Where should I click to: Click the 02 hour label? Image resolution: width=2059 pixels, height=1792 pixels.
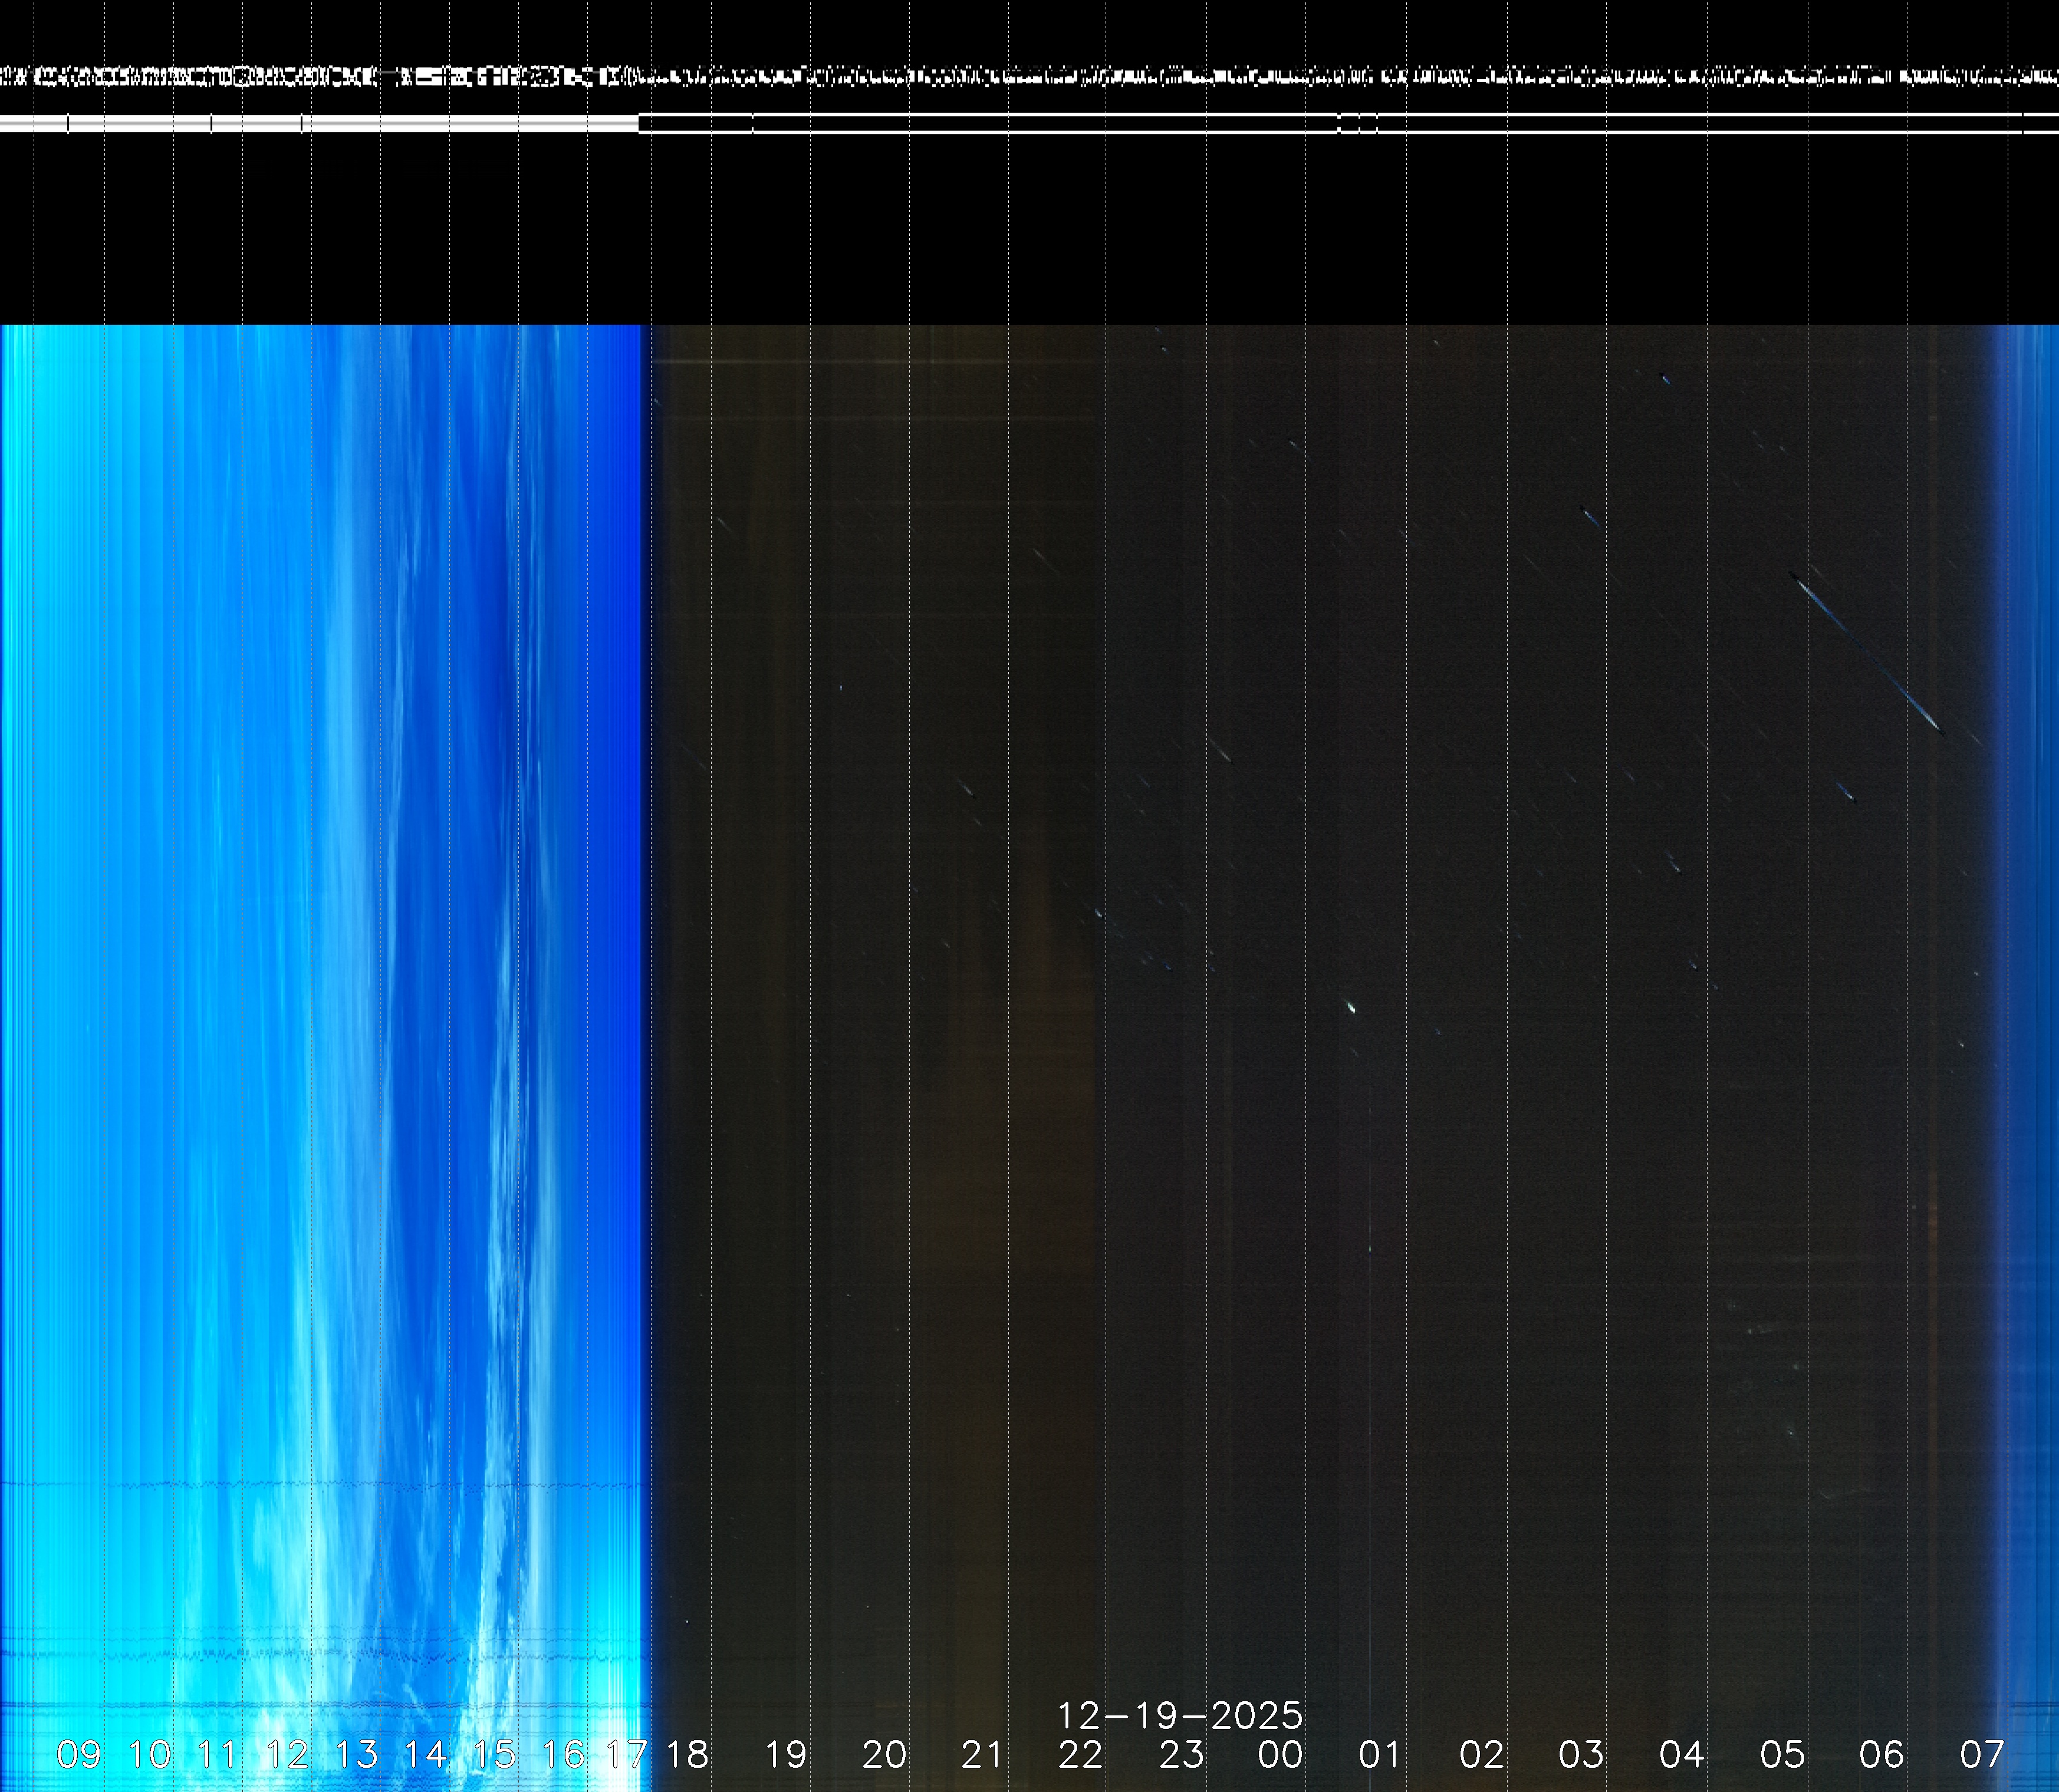coord(1481,1754)
